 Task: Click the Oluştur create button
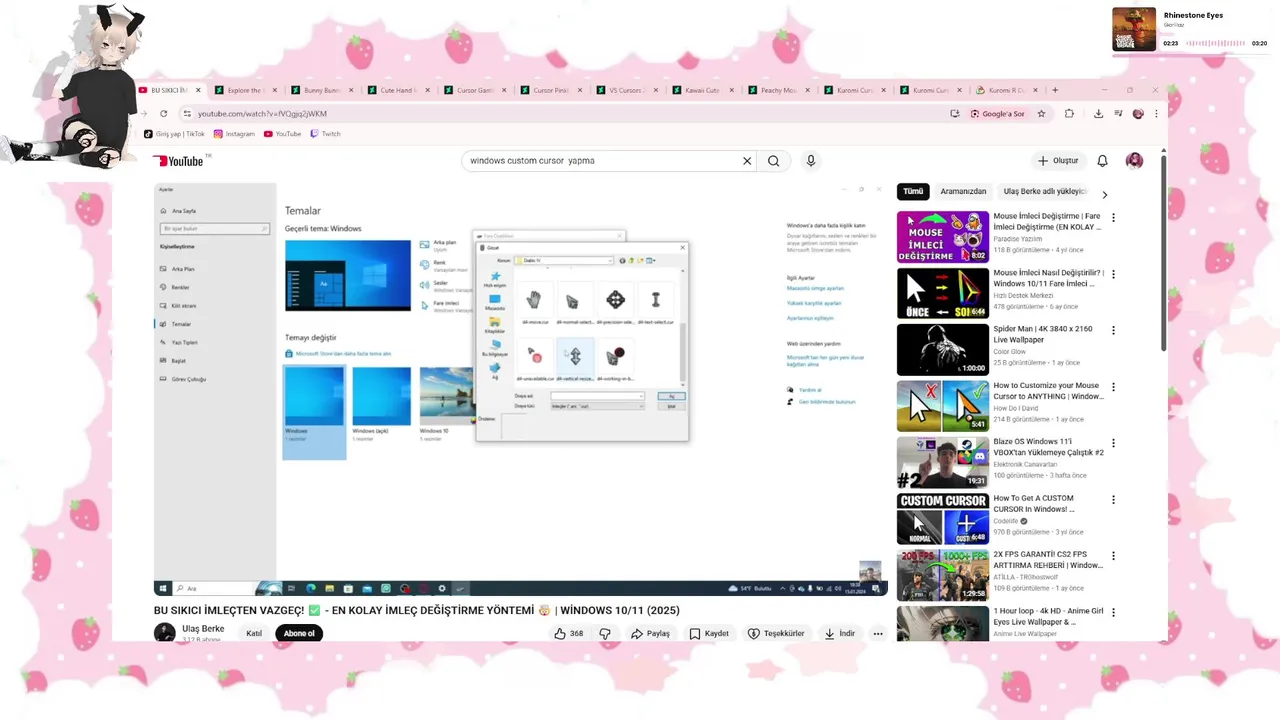1058,161
